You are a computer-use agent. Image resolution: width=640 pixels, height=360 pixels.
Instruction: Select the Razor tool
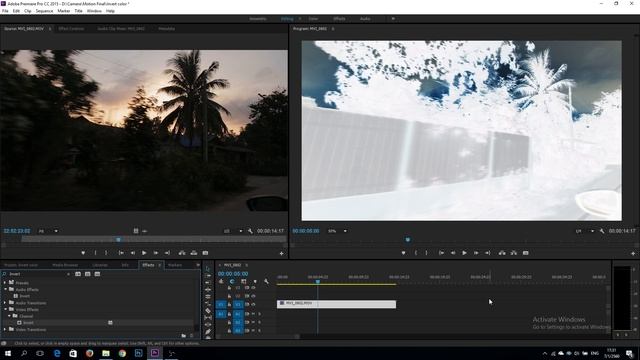pyautogui.click(x=208, y=311)
